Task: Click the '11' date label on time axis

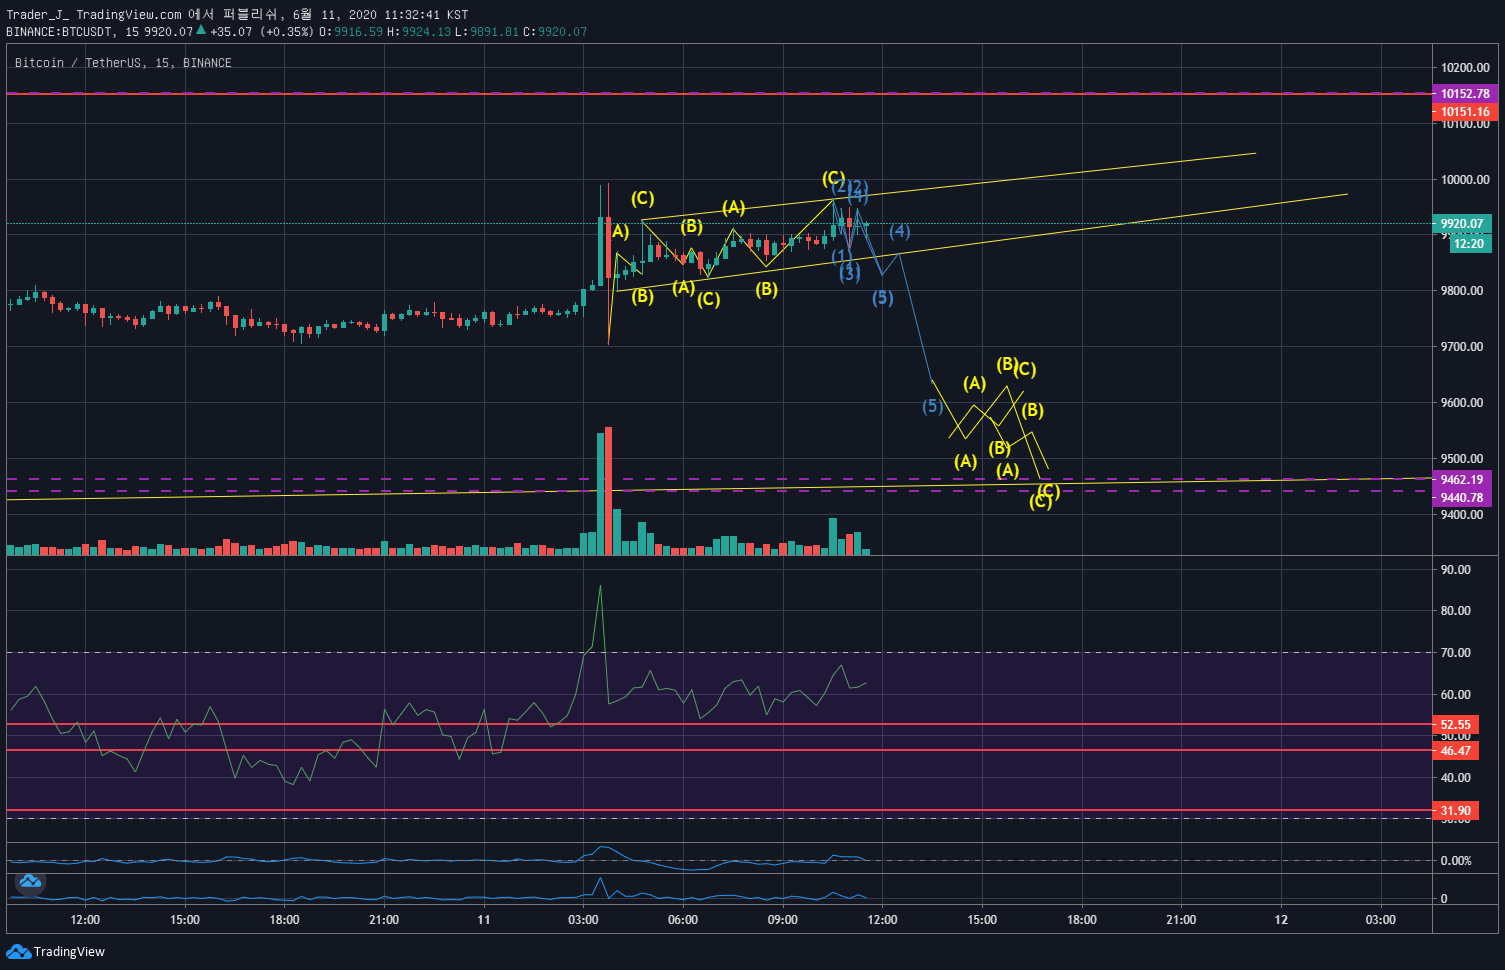Action: click(x=484, y=920)
